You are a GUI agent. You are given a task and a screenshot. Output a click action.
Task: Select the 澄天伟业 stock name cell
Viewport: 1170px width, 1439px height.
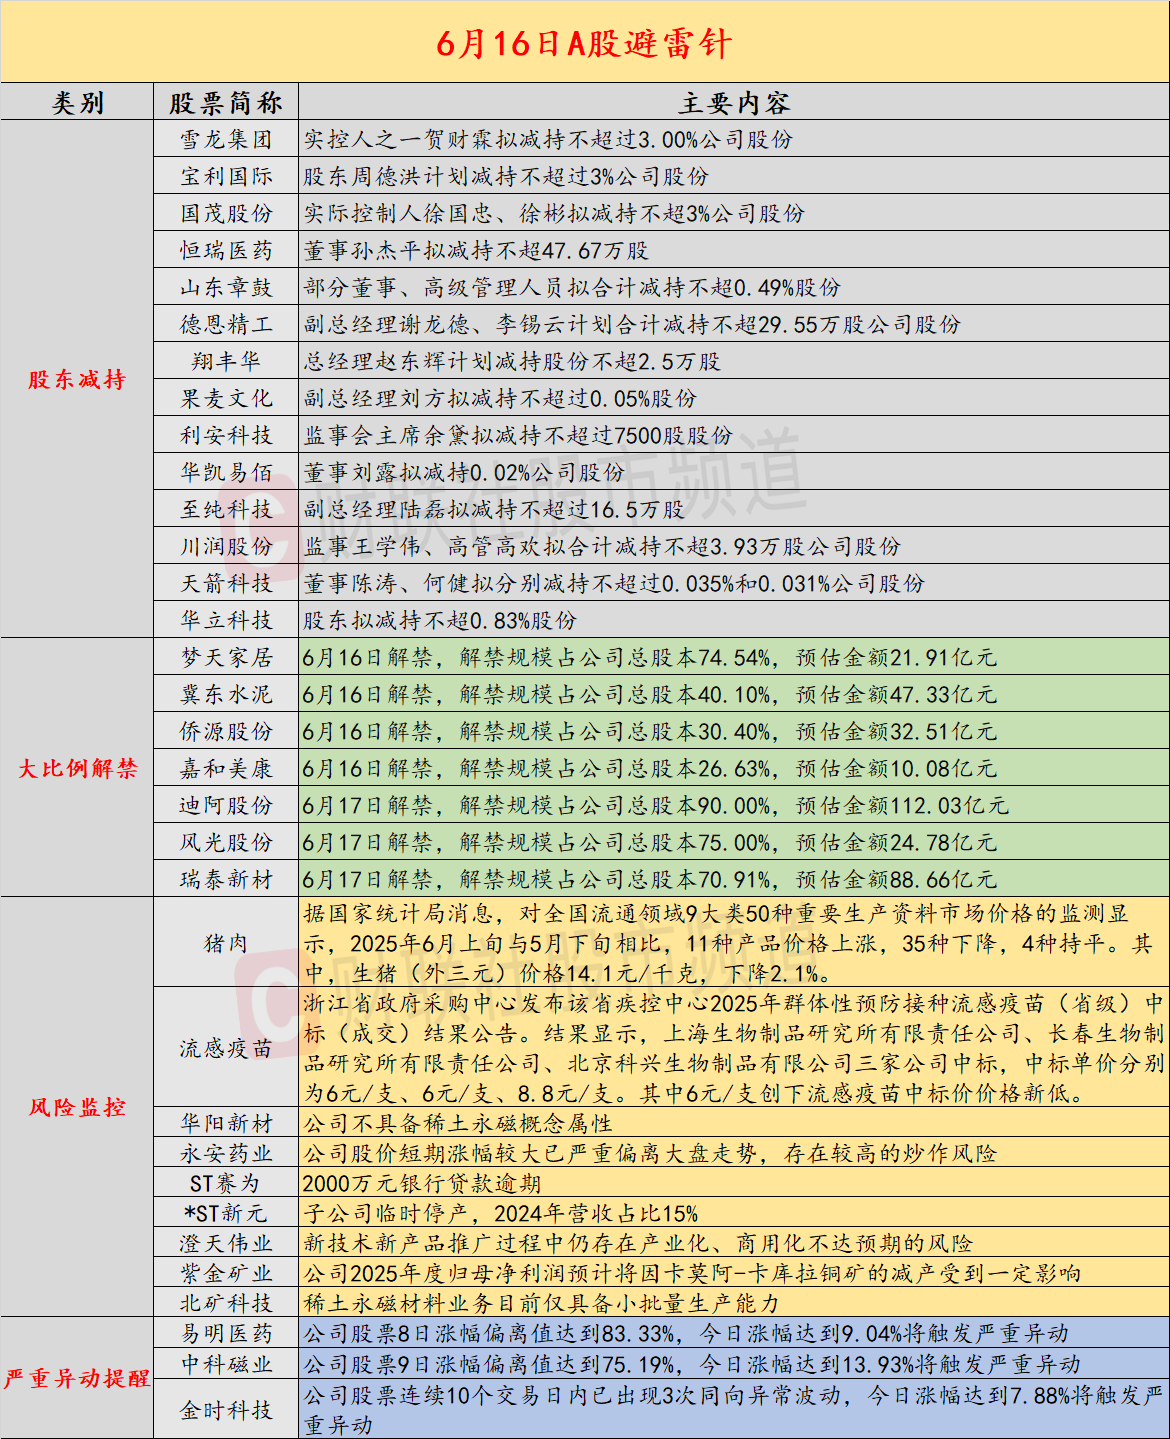[226, 1243]
